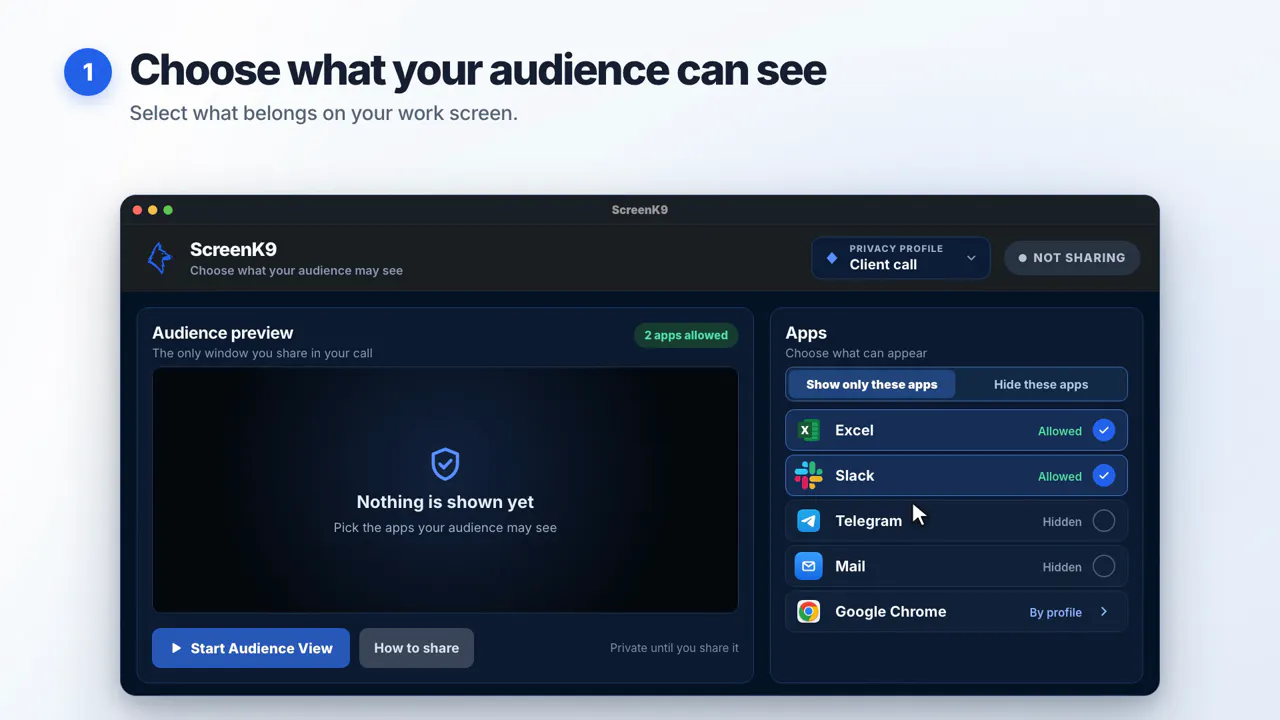Expand Google Chrome profile options chevron
The width and height of the screenshot is (1280, 720).
1104,612
